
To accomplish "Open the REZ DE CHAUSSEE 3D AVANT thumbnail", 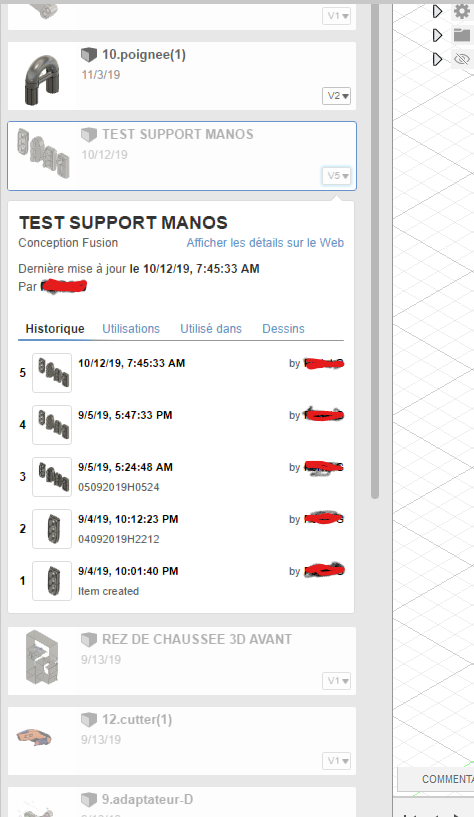I will coord(42,657).
